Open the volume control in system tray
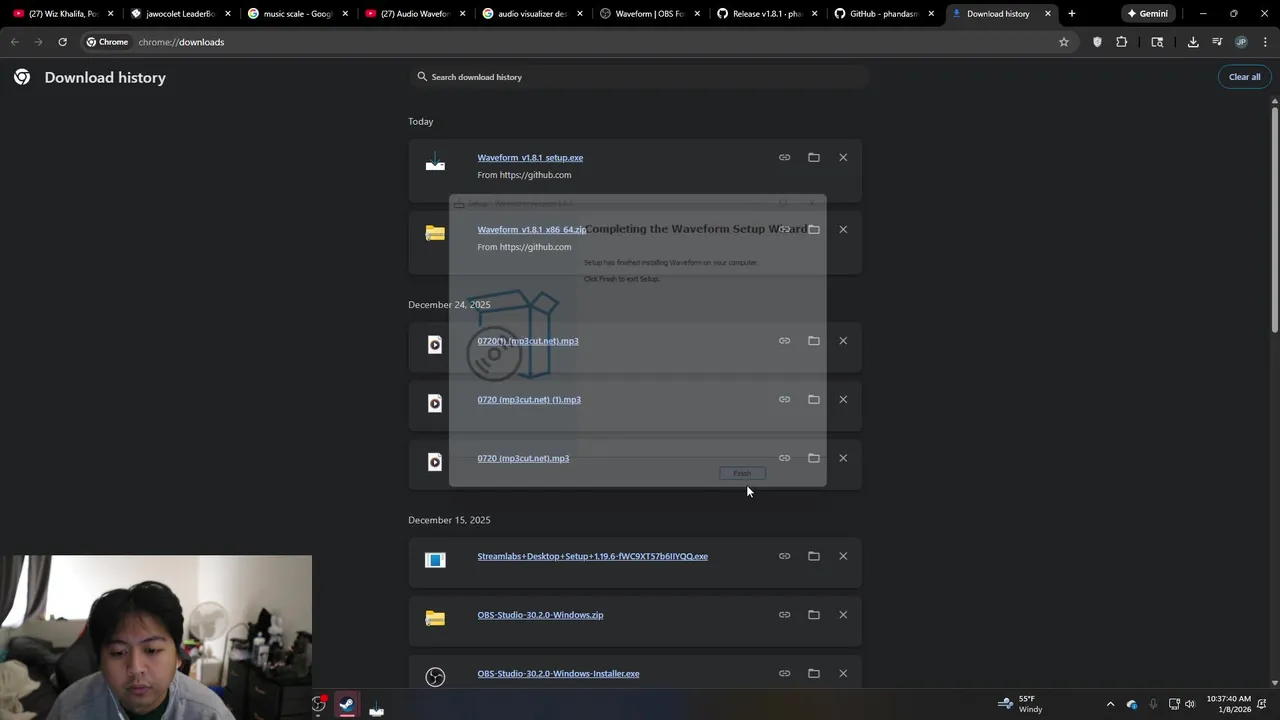Screen dimensions: 1280x720 click(x=1190, y=704)
